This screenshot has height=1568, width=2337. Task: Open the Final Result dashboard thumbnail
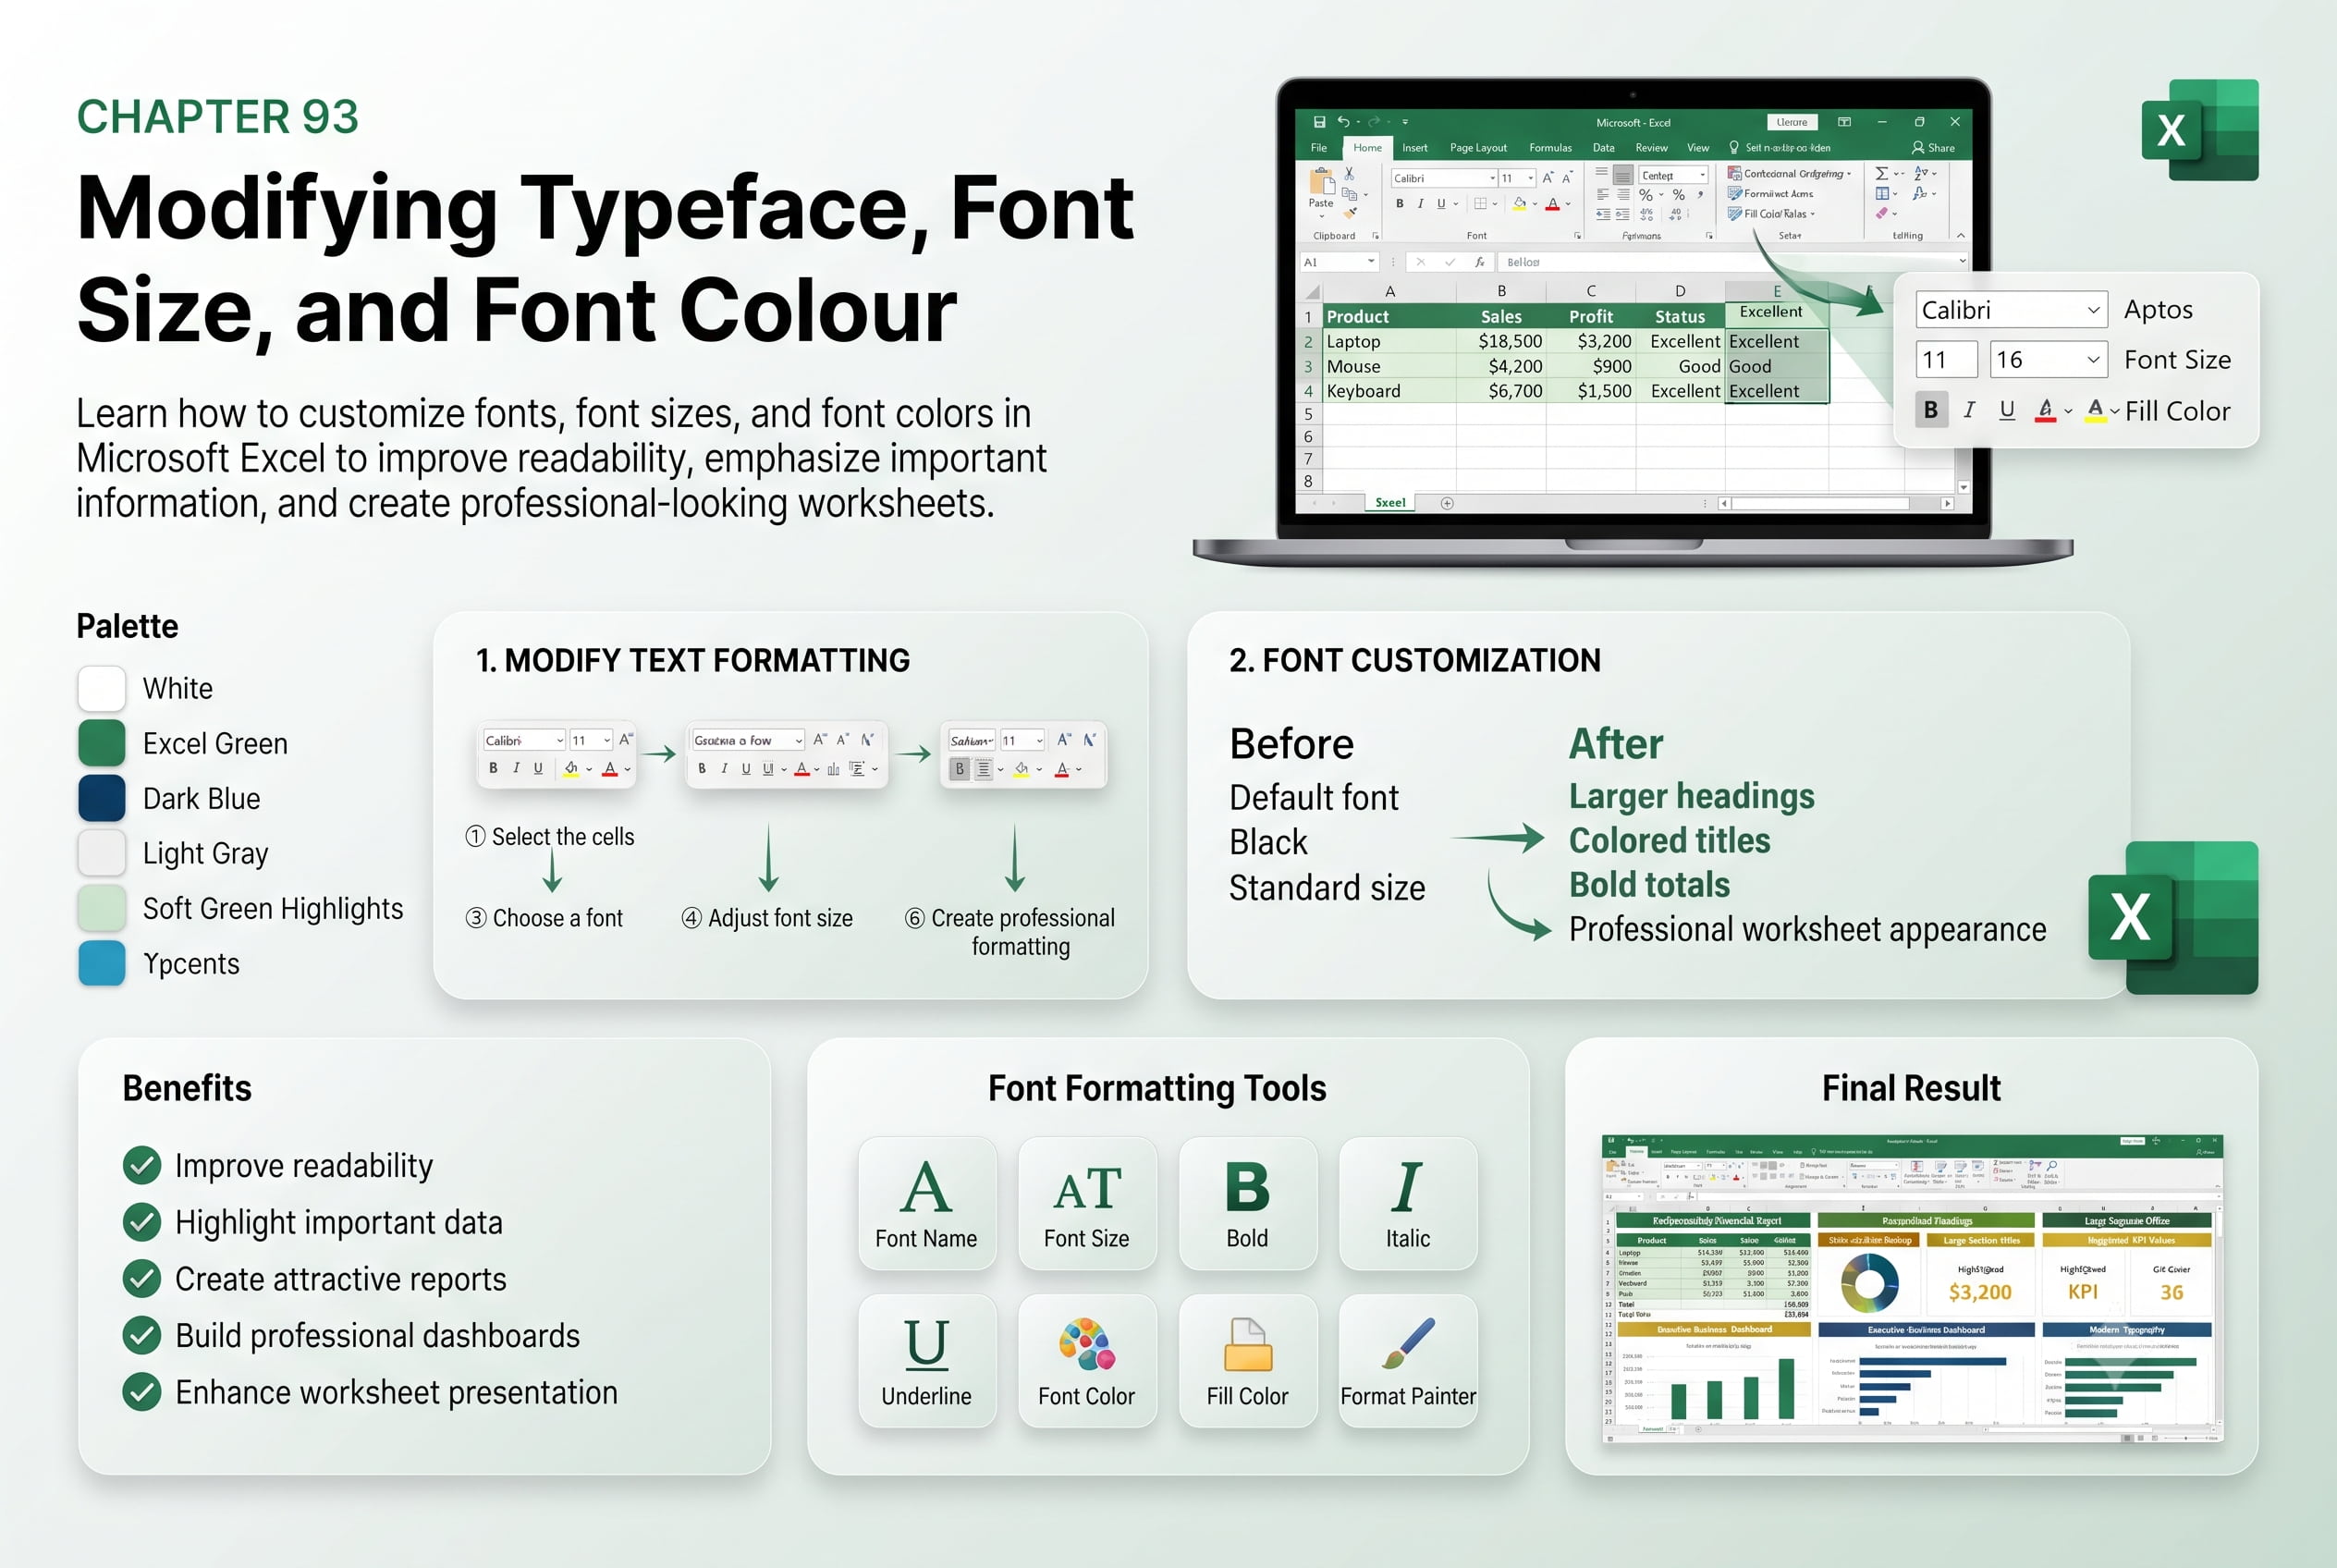[x=1911, y=1288]
